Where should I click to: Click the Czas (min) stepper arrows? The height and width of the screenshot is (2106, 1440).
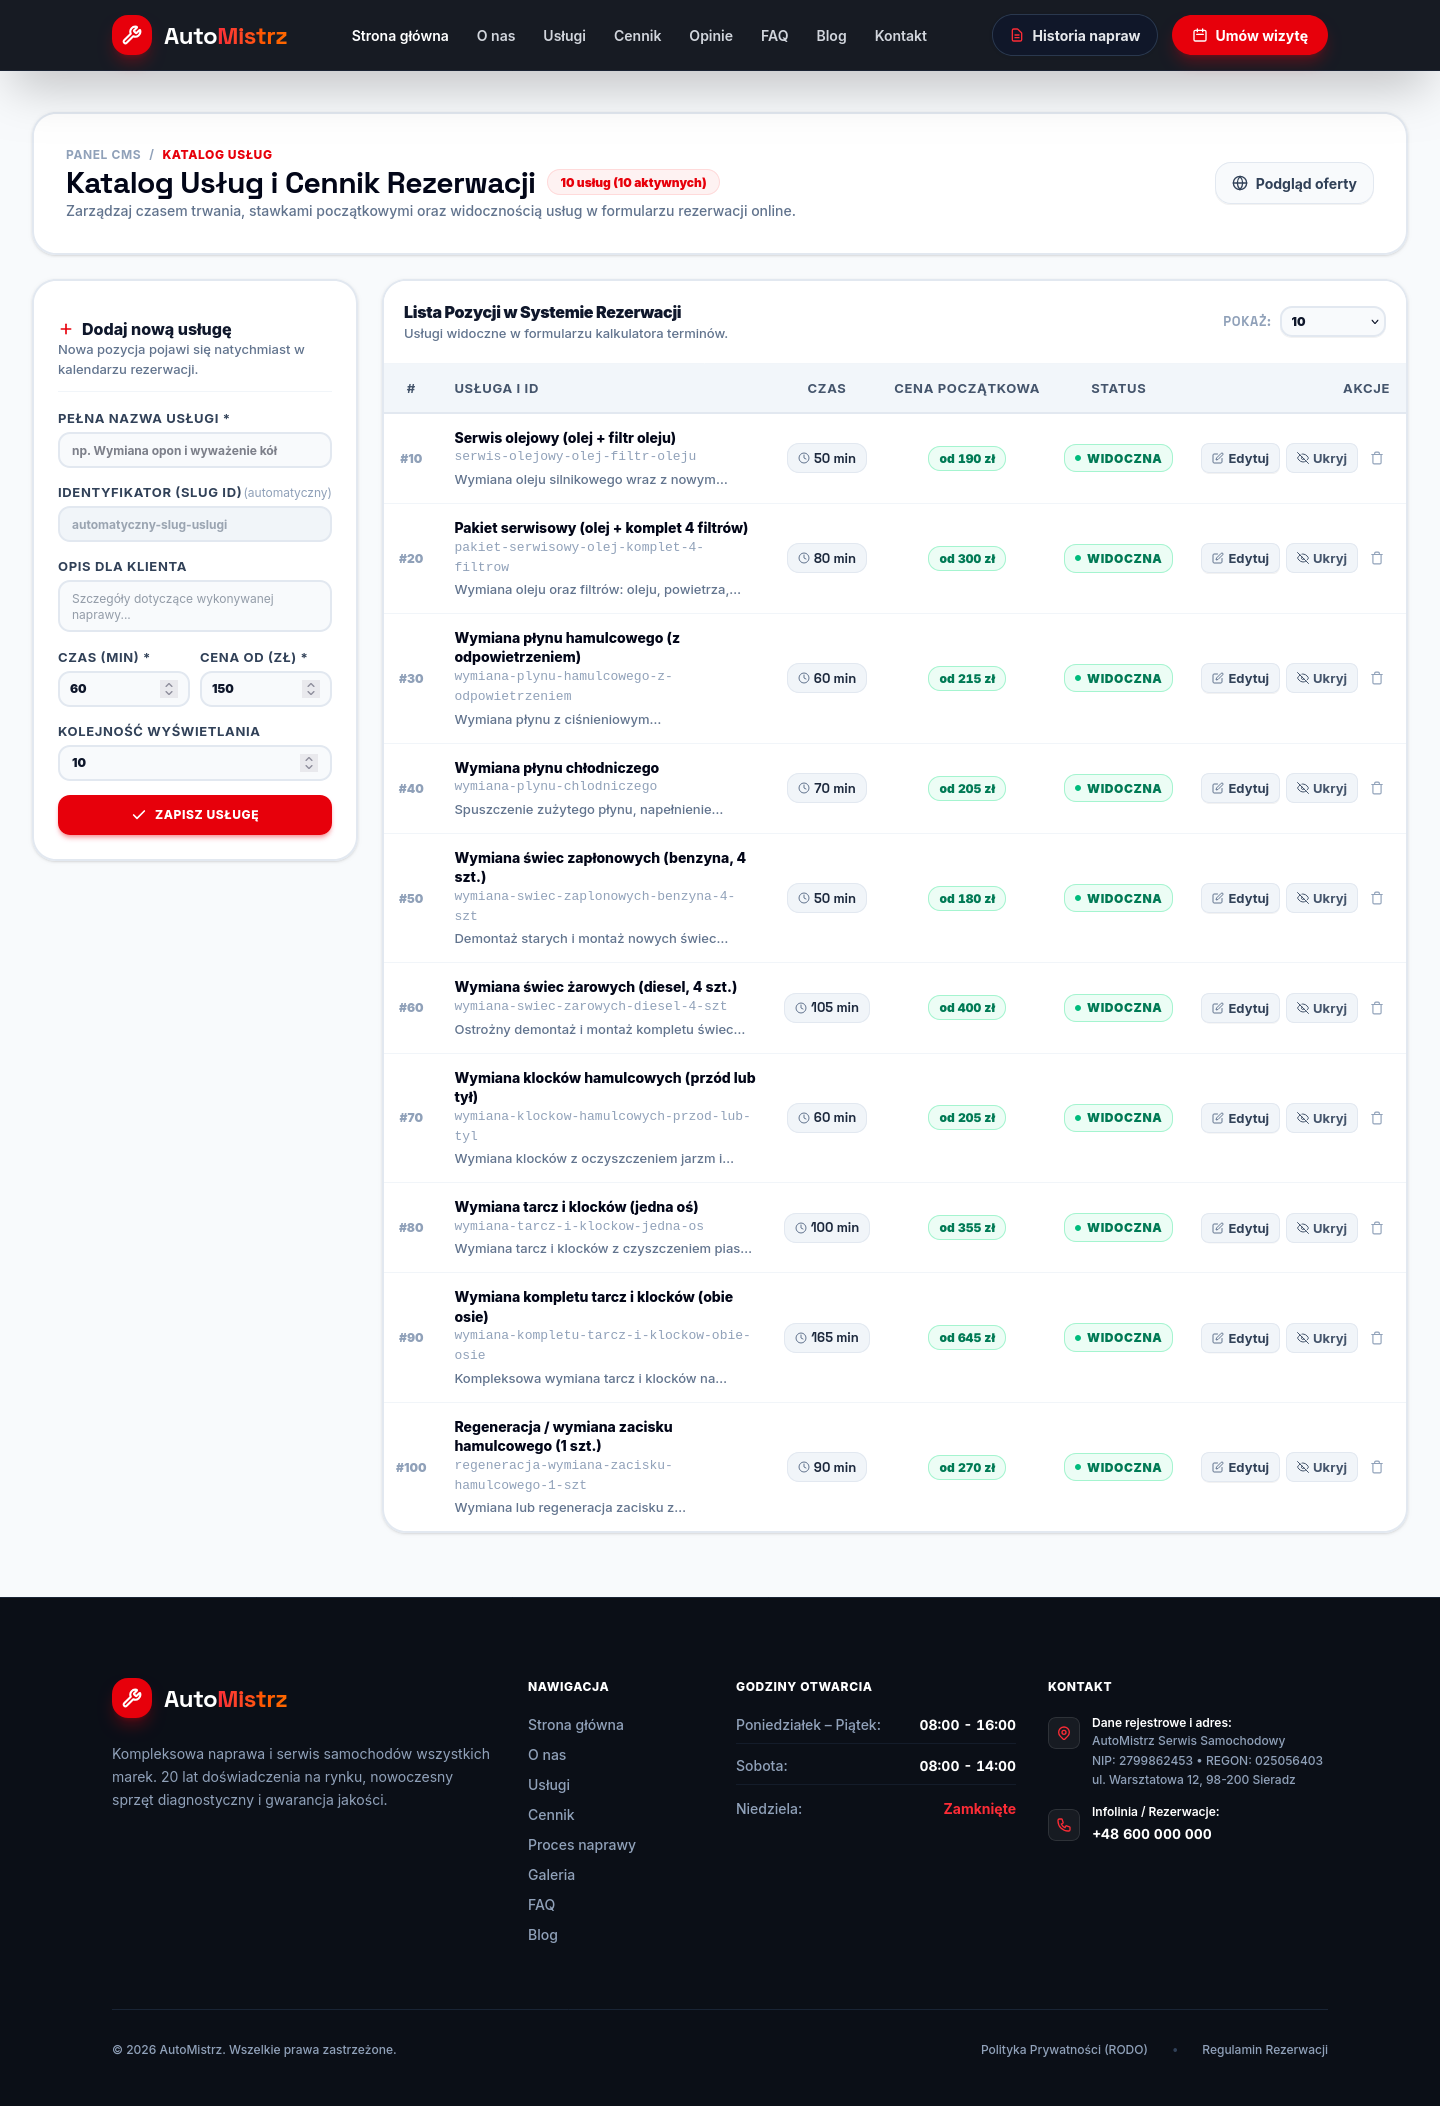click(x=169, y=688)
